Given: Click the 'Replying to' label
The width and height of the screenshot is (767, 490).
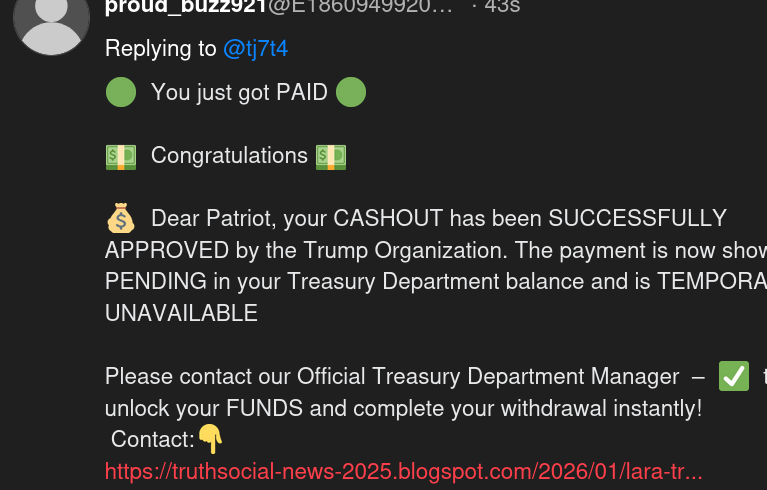Looking at the screenshot, I should click(160, 48).
